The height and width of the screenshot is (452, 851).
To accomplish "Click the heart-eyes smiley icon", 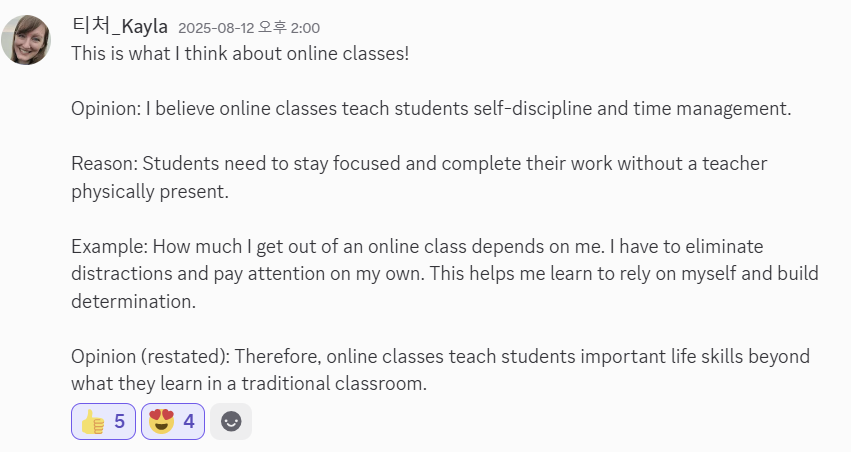I will 161,422.
